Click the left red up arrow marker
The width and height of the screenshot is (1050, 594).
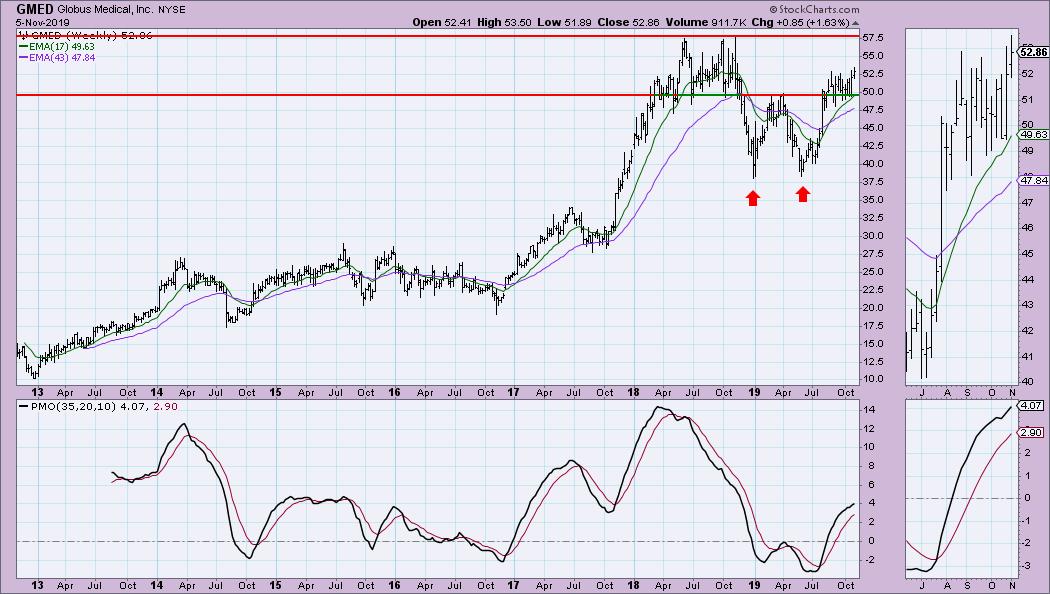pos(752,197)
